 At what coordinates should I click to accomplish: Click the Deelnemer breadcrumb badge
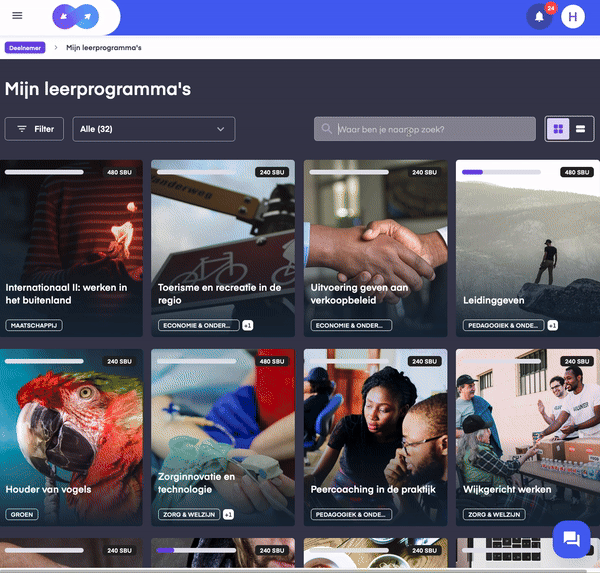pos(25,48)
